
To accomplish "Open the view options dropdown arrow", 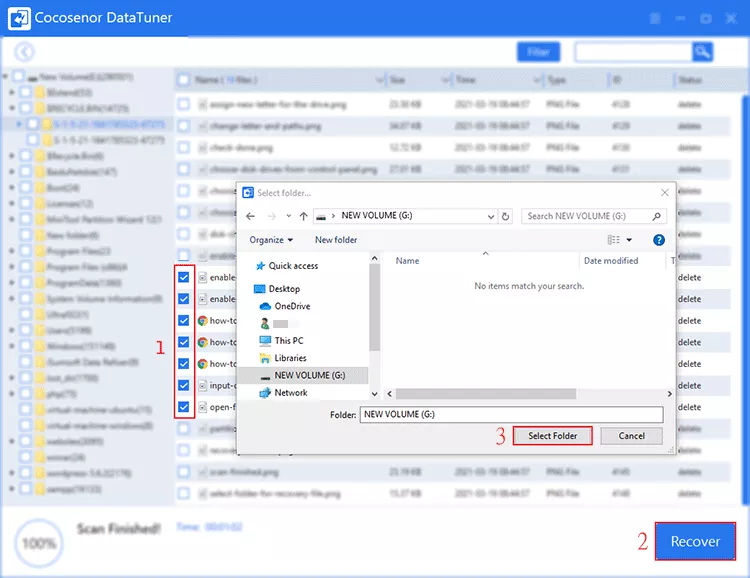I will 629,240.
